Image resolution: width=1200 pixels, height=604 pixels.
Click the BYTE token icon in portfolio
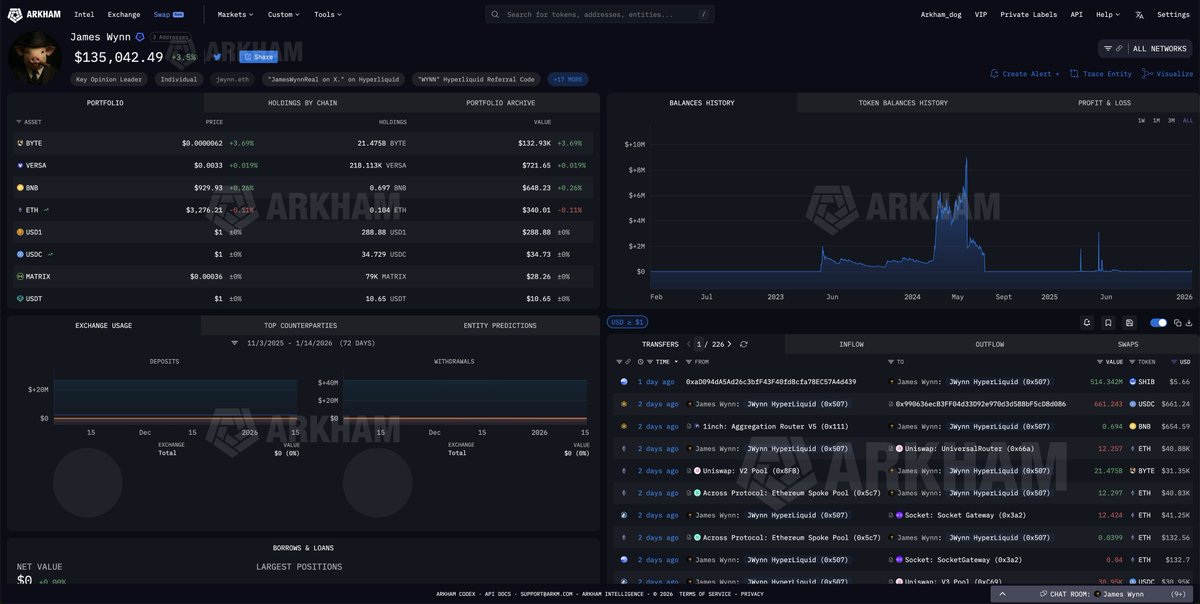(20, 143)
